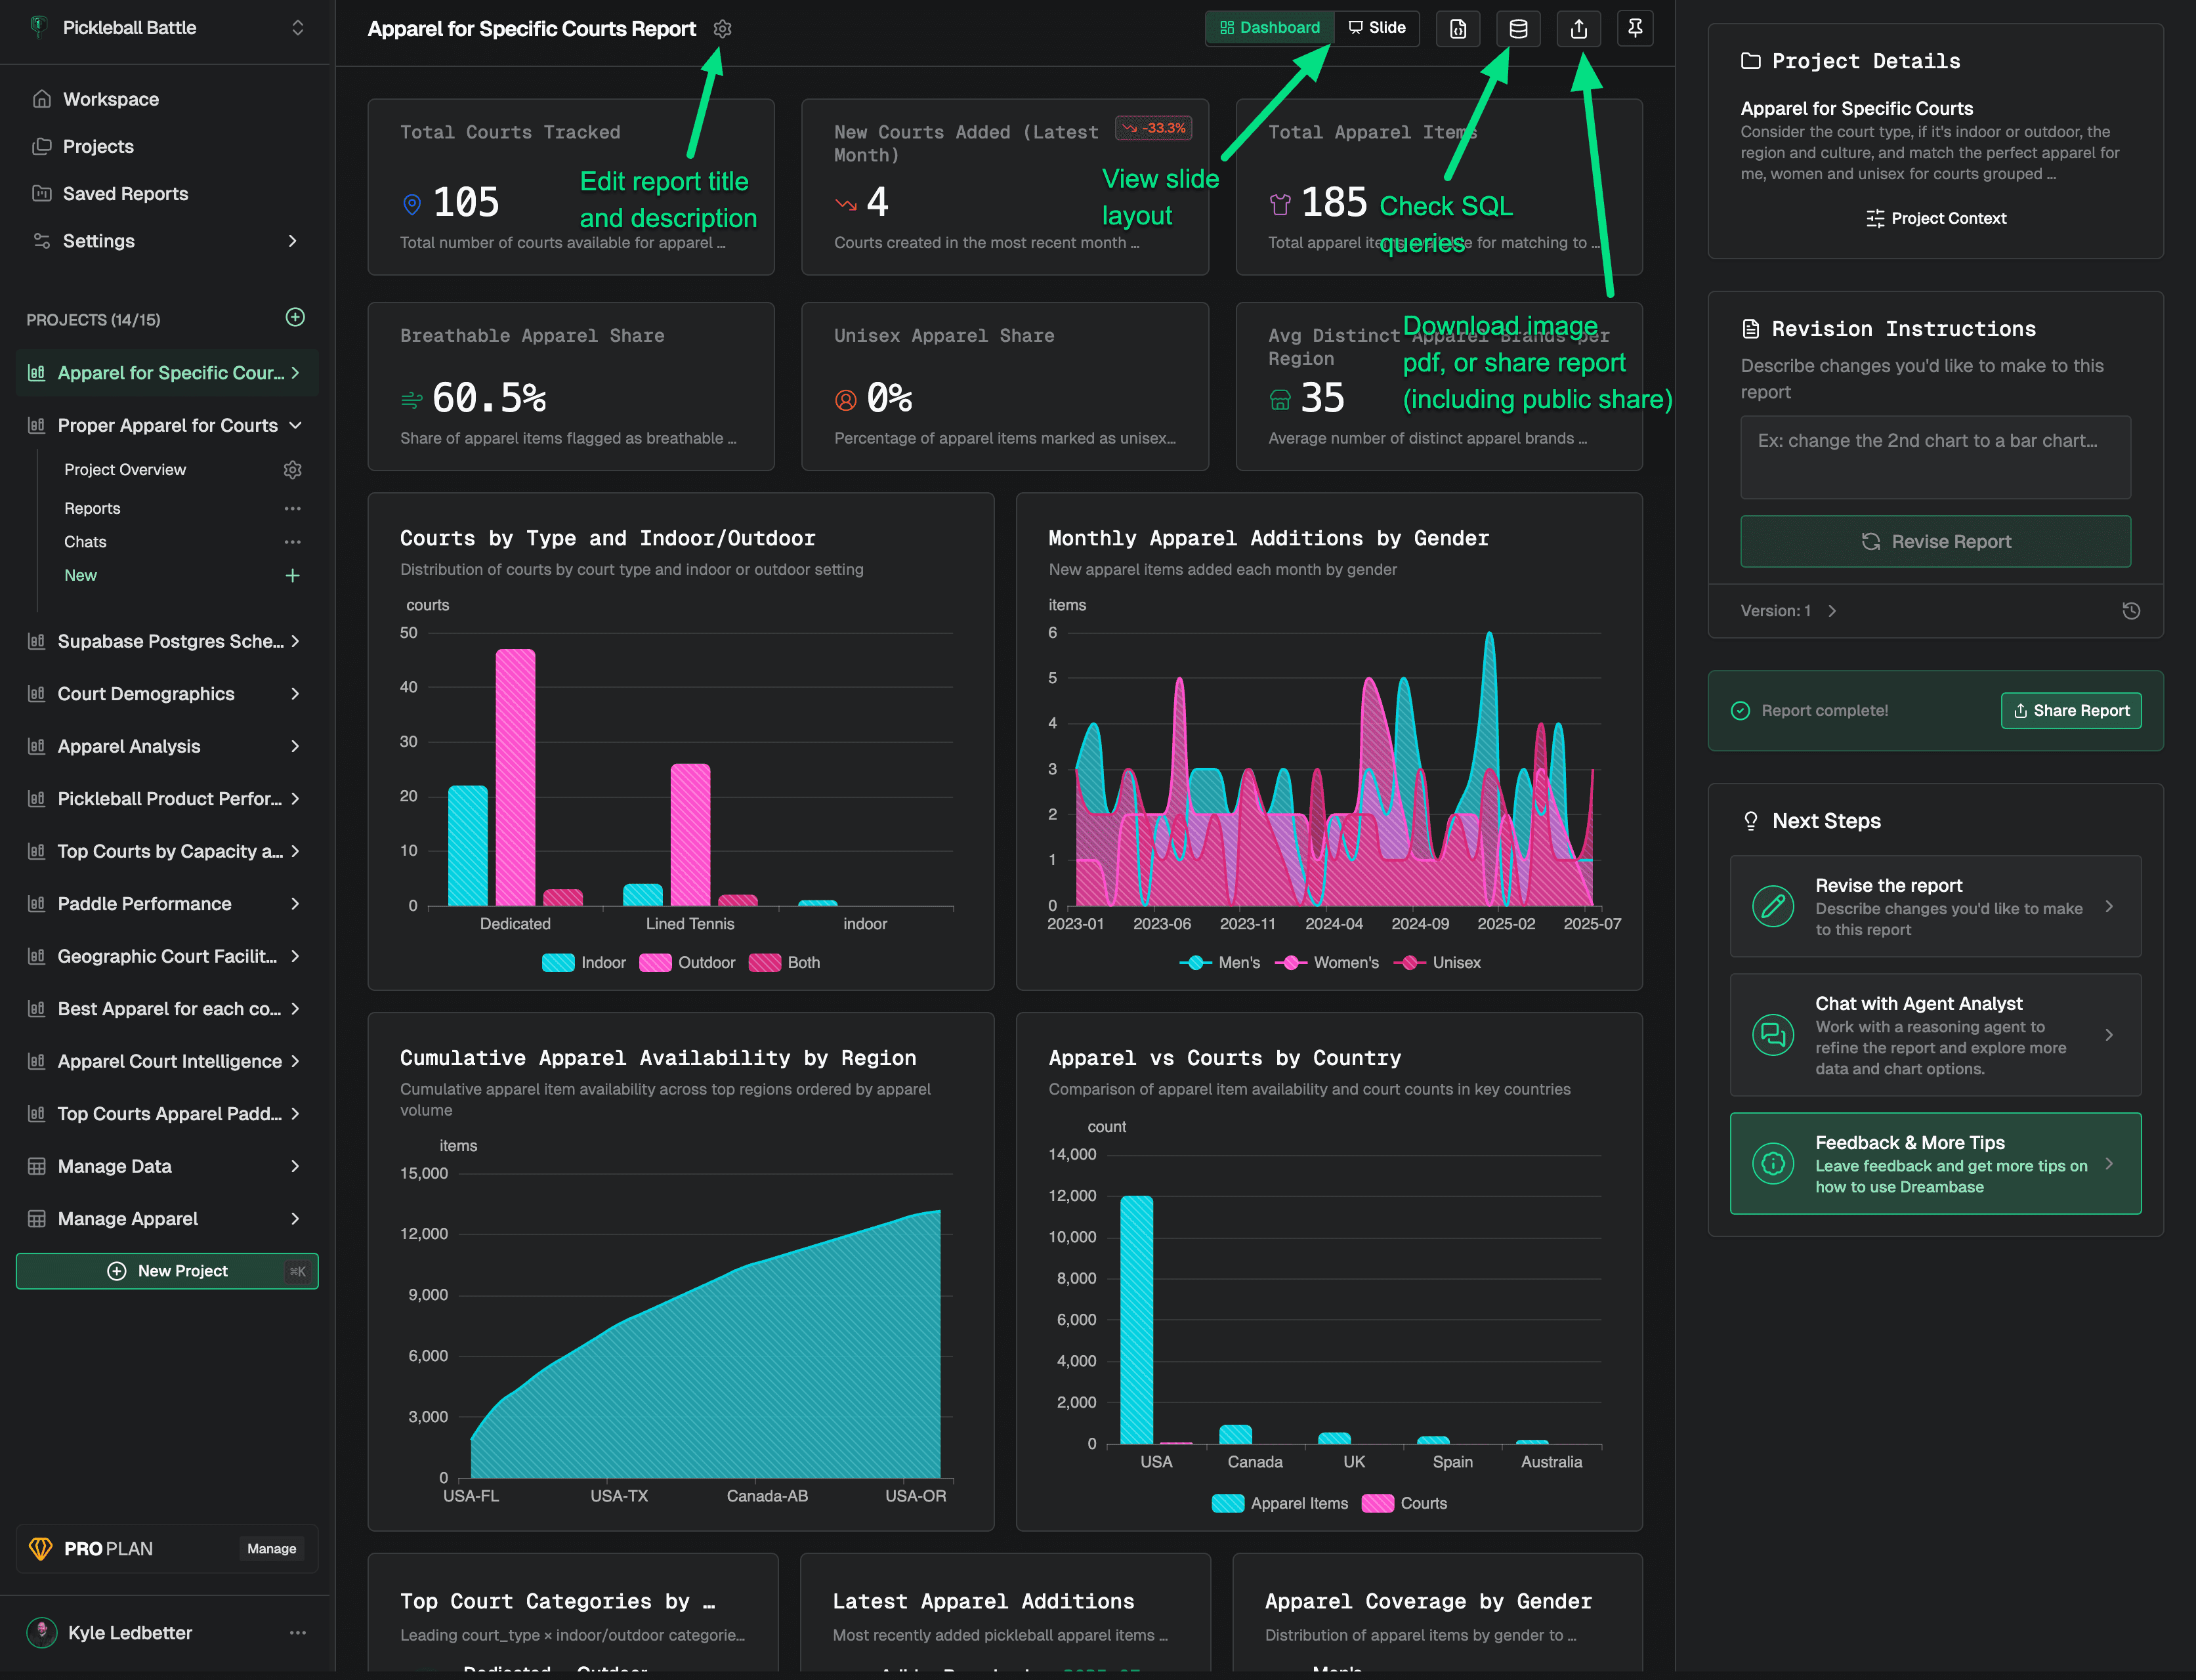Viewport: 2196px width, 1680px height.
Task: Click the add project plus icon
Action: tap(295, 318)
